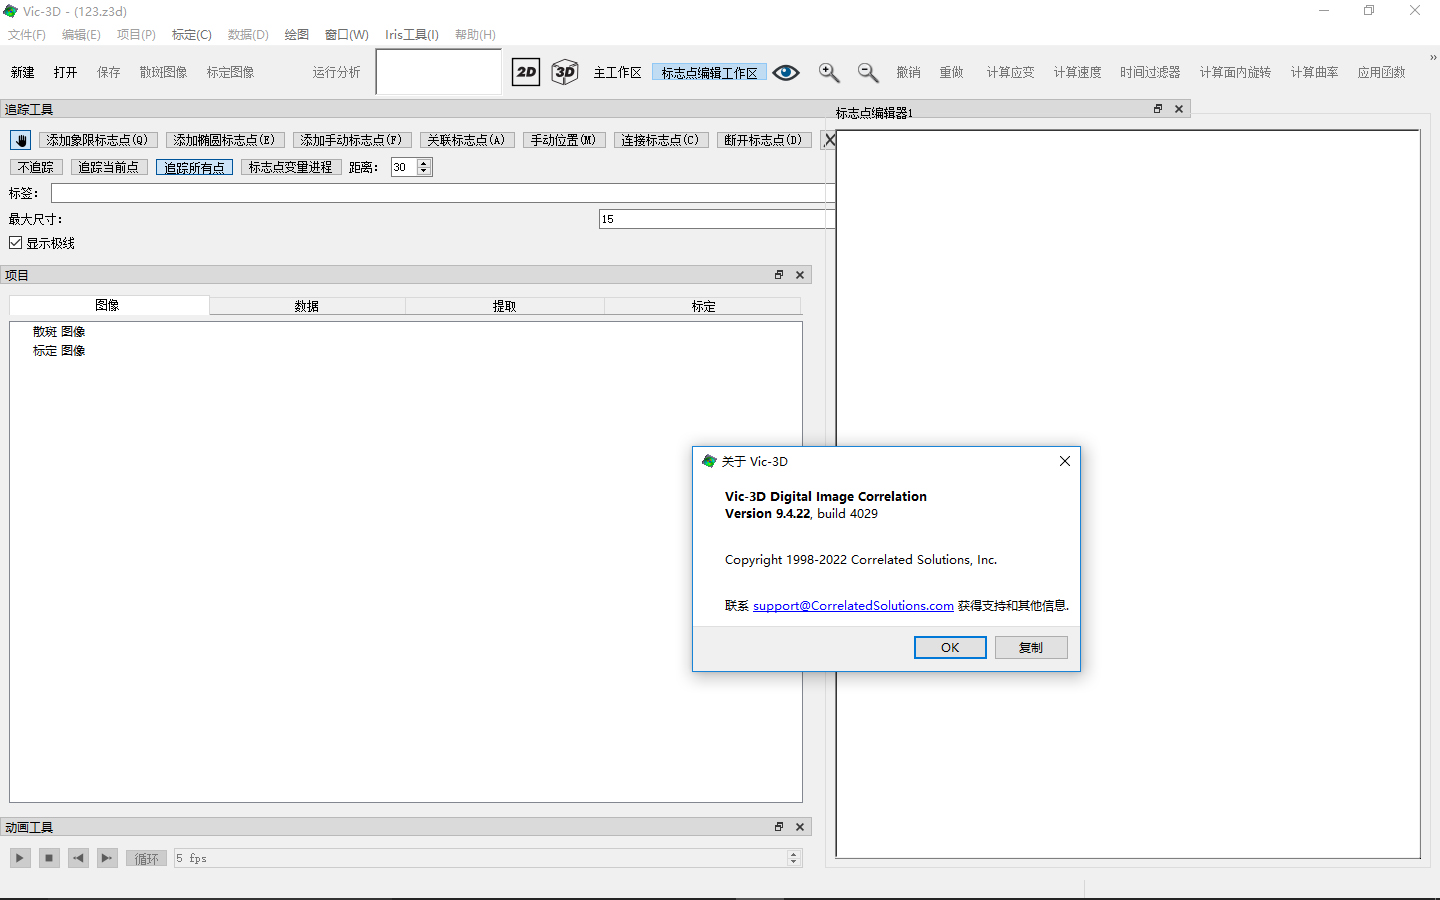Viewport: 1440px width, 900px height.
Task: Play the animation
Action: pos(20,858)
